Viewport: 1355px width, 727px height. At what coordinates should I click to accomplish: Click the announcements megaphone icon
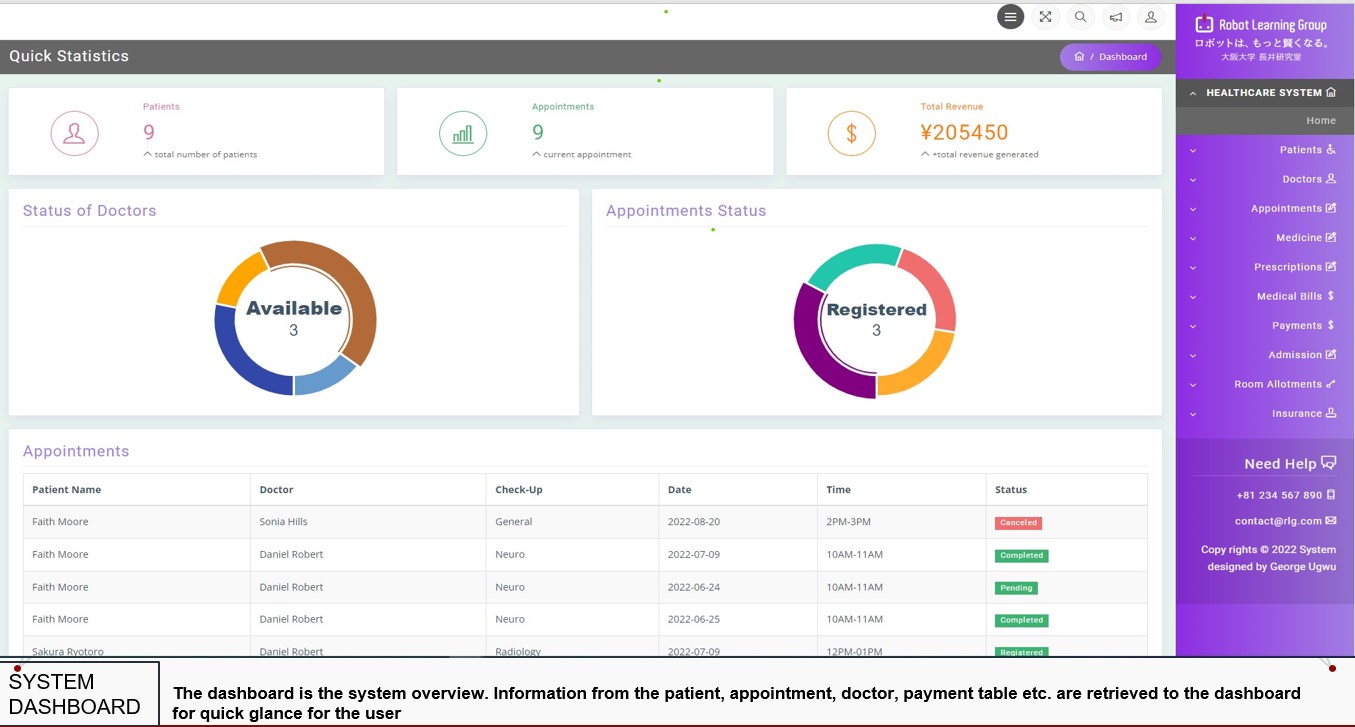(x=1115, y=16)
